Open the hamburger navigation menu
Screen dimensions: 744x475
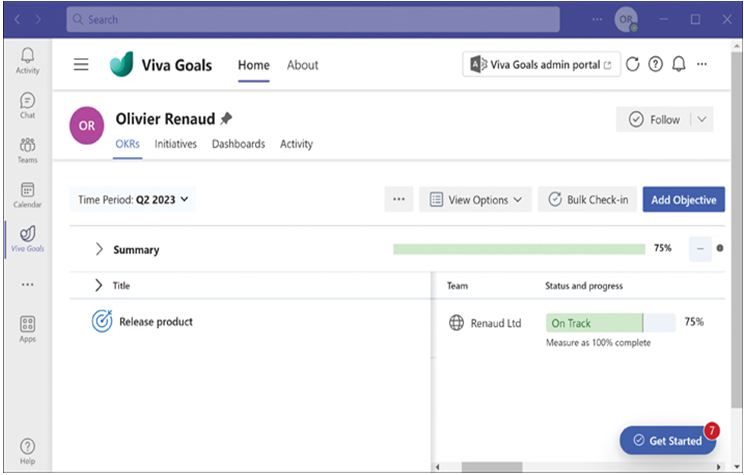[81, 64]
